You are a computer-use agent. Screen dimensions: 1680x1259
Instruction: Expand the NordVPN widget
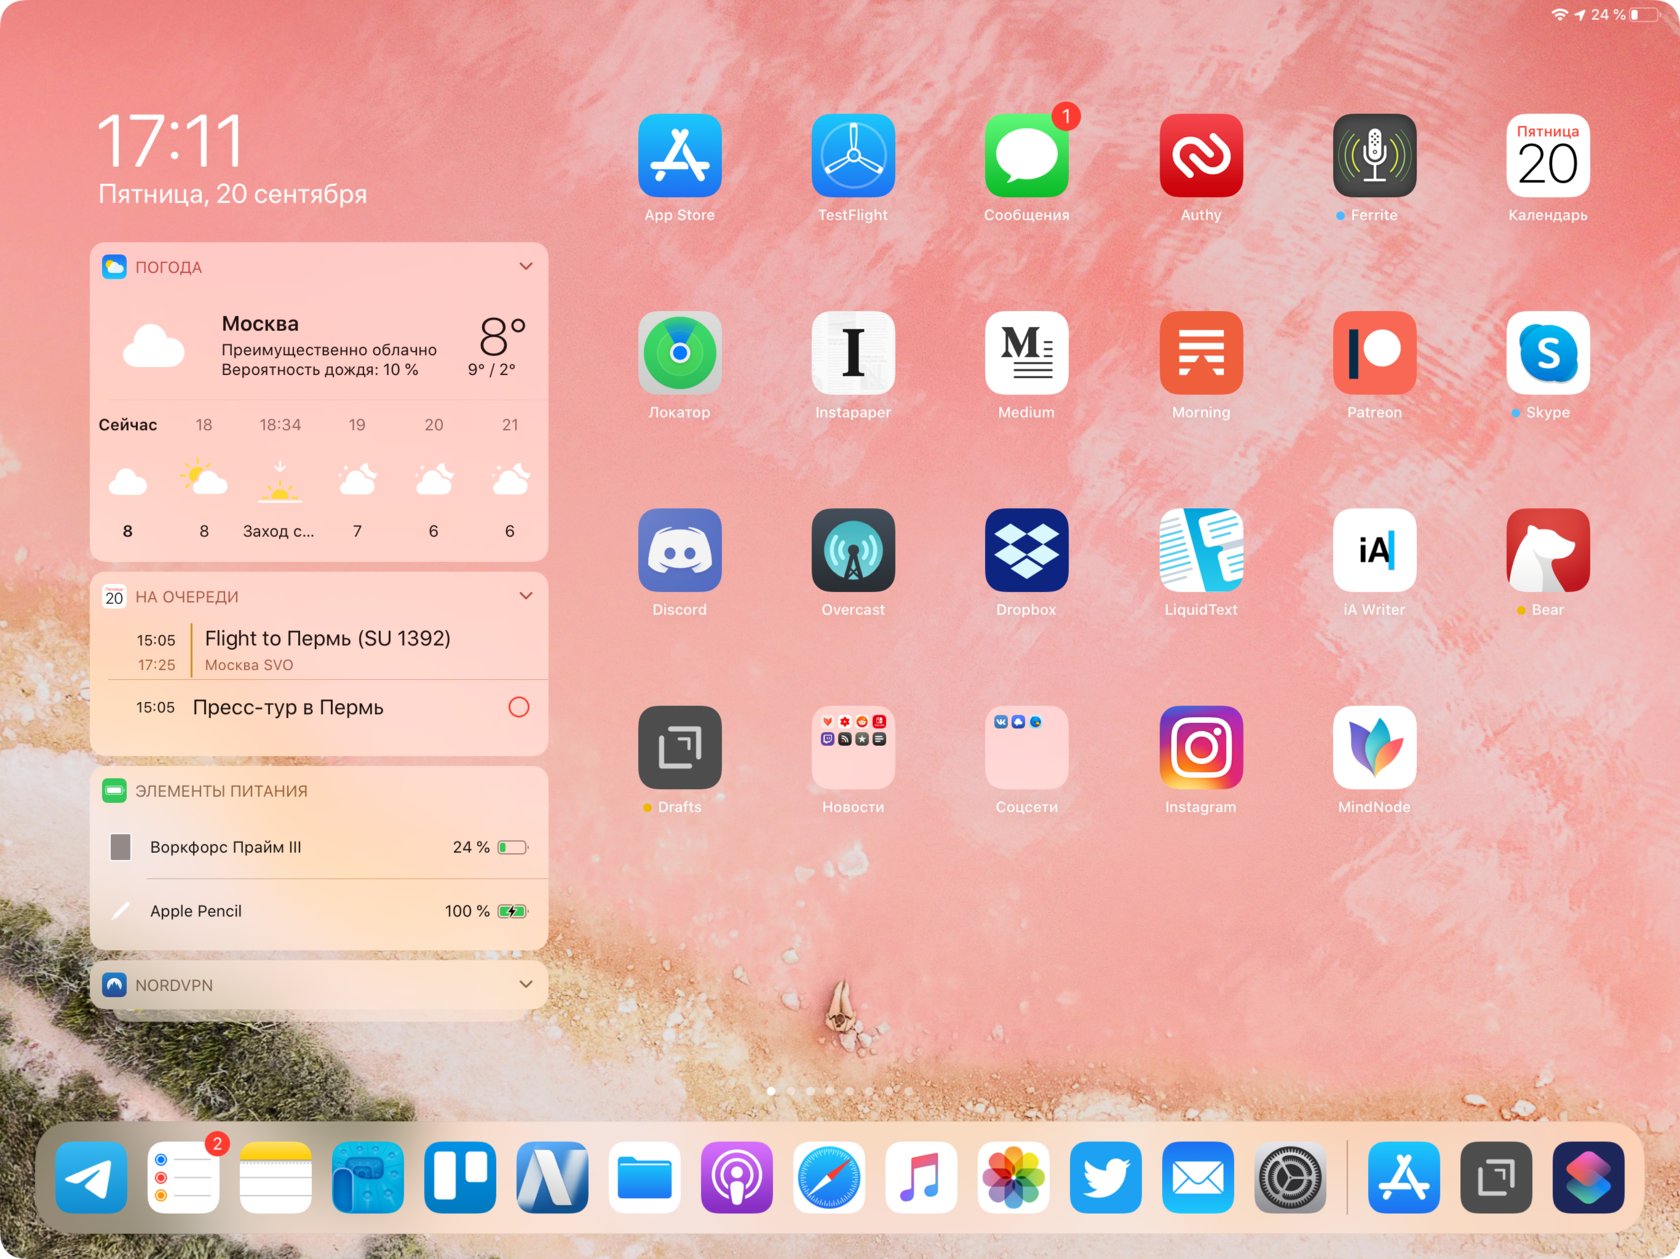(526, 984)
